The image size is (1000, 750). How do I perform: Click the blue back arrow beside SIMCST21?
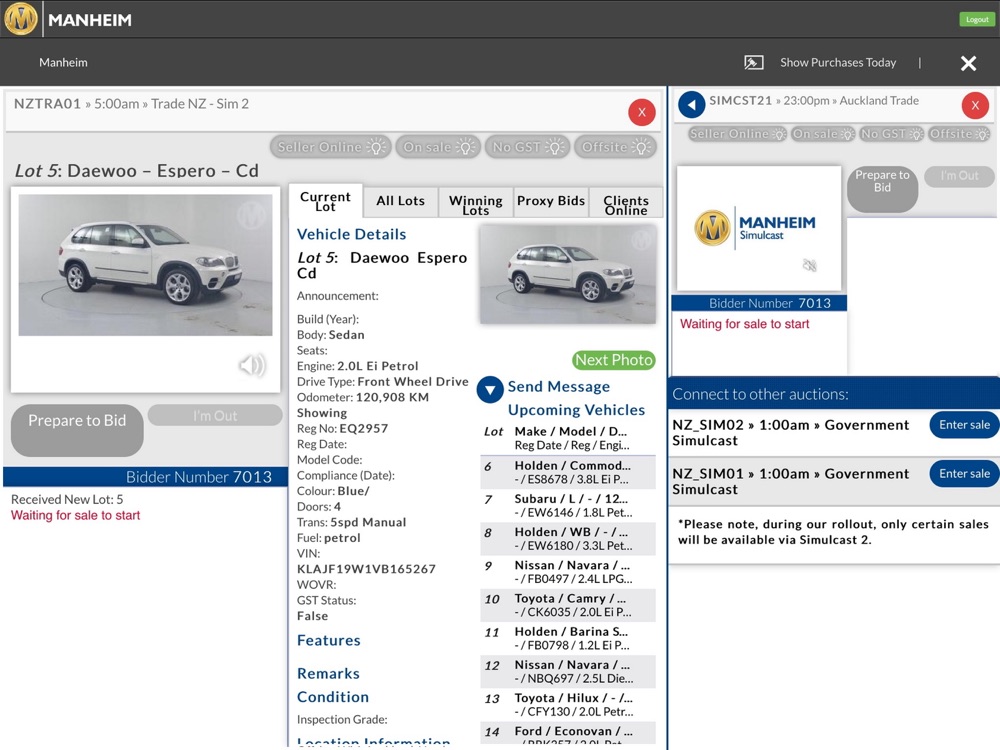tap(691, 105)
